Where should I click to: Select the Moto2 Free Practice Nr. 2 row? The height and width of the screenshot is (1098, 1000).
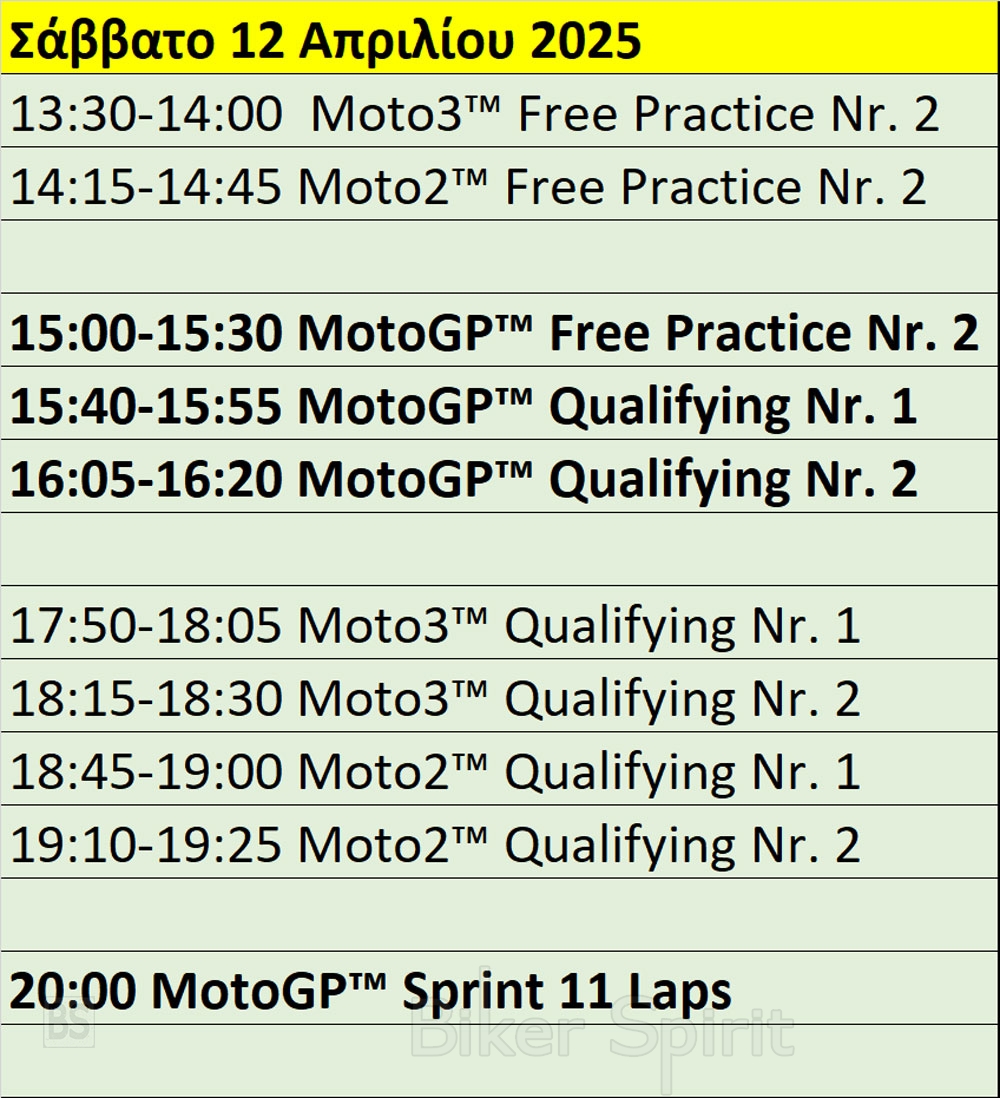point(468,188)
